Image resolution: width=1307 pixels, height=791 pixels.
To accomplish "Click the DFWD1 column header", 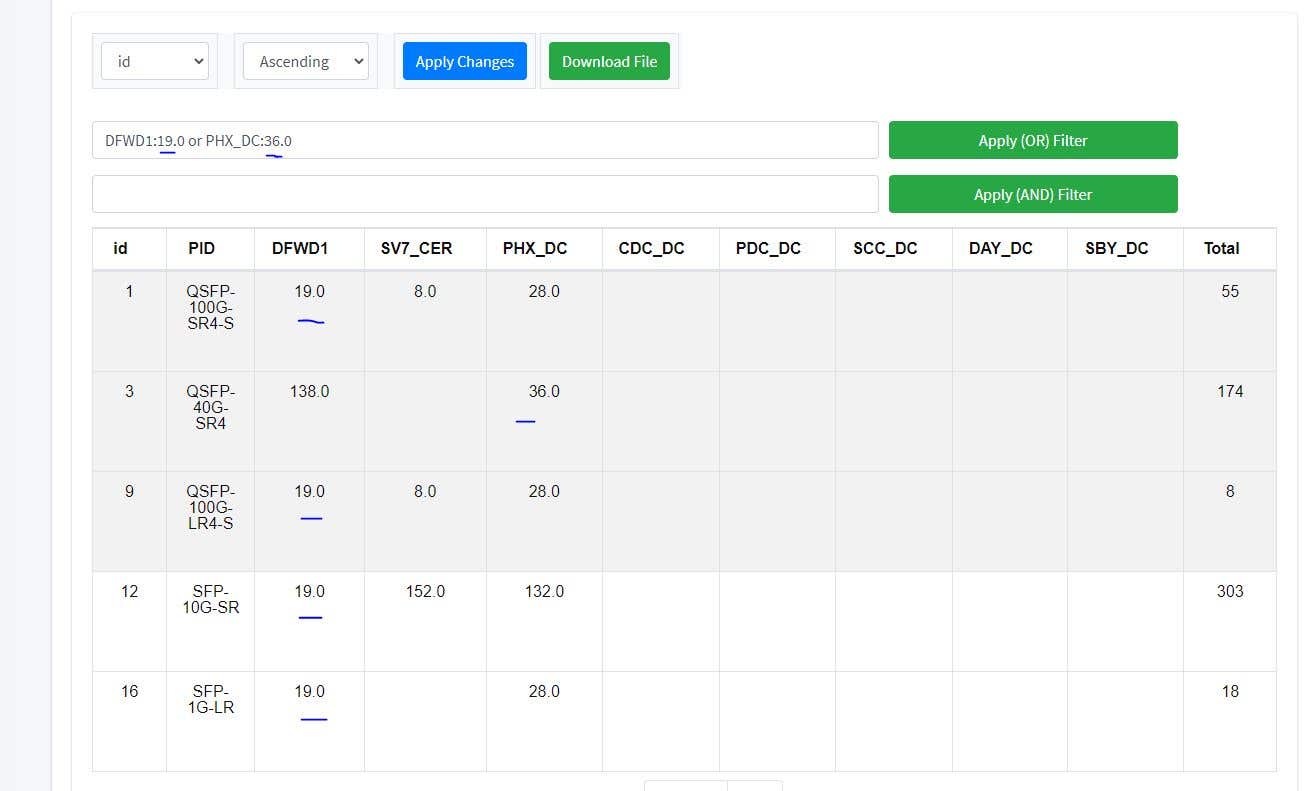I will coord(300,248).
